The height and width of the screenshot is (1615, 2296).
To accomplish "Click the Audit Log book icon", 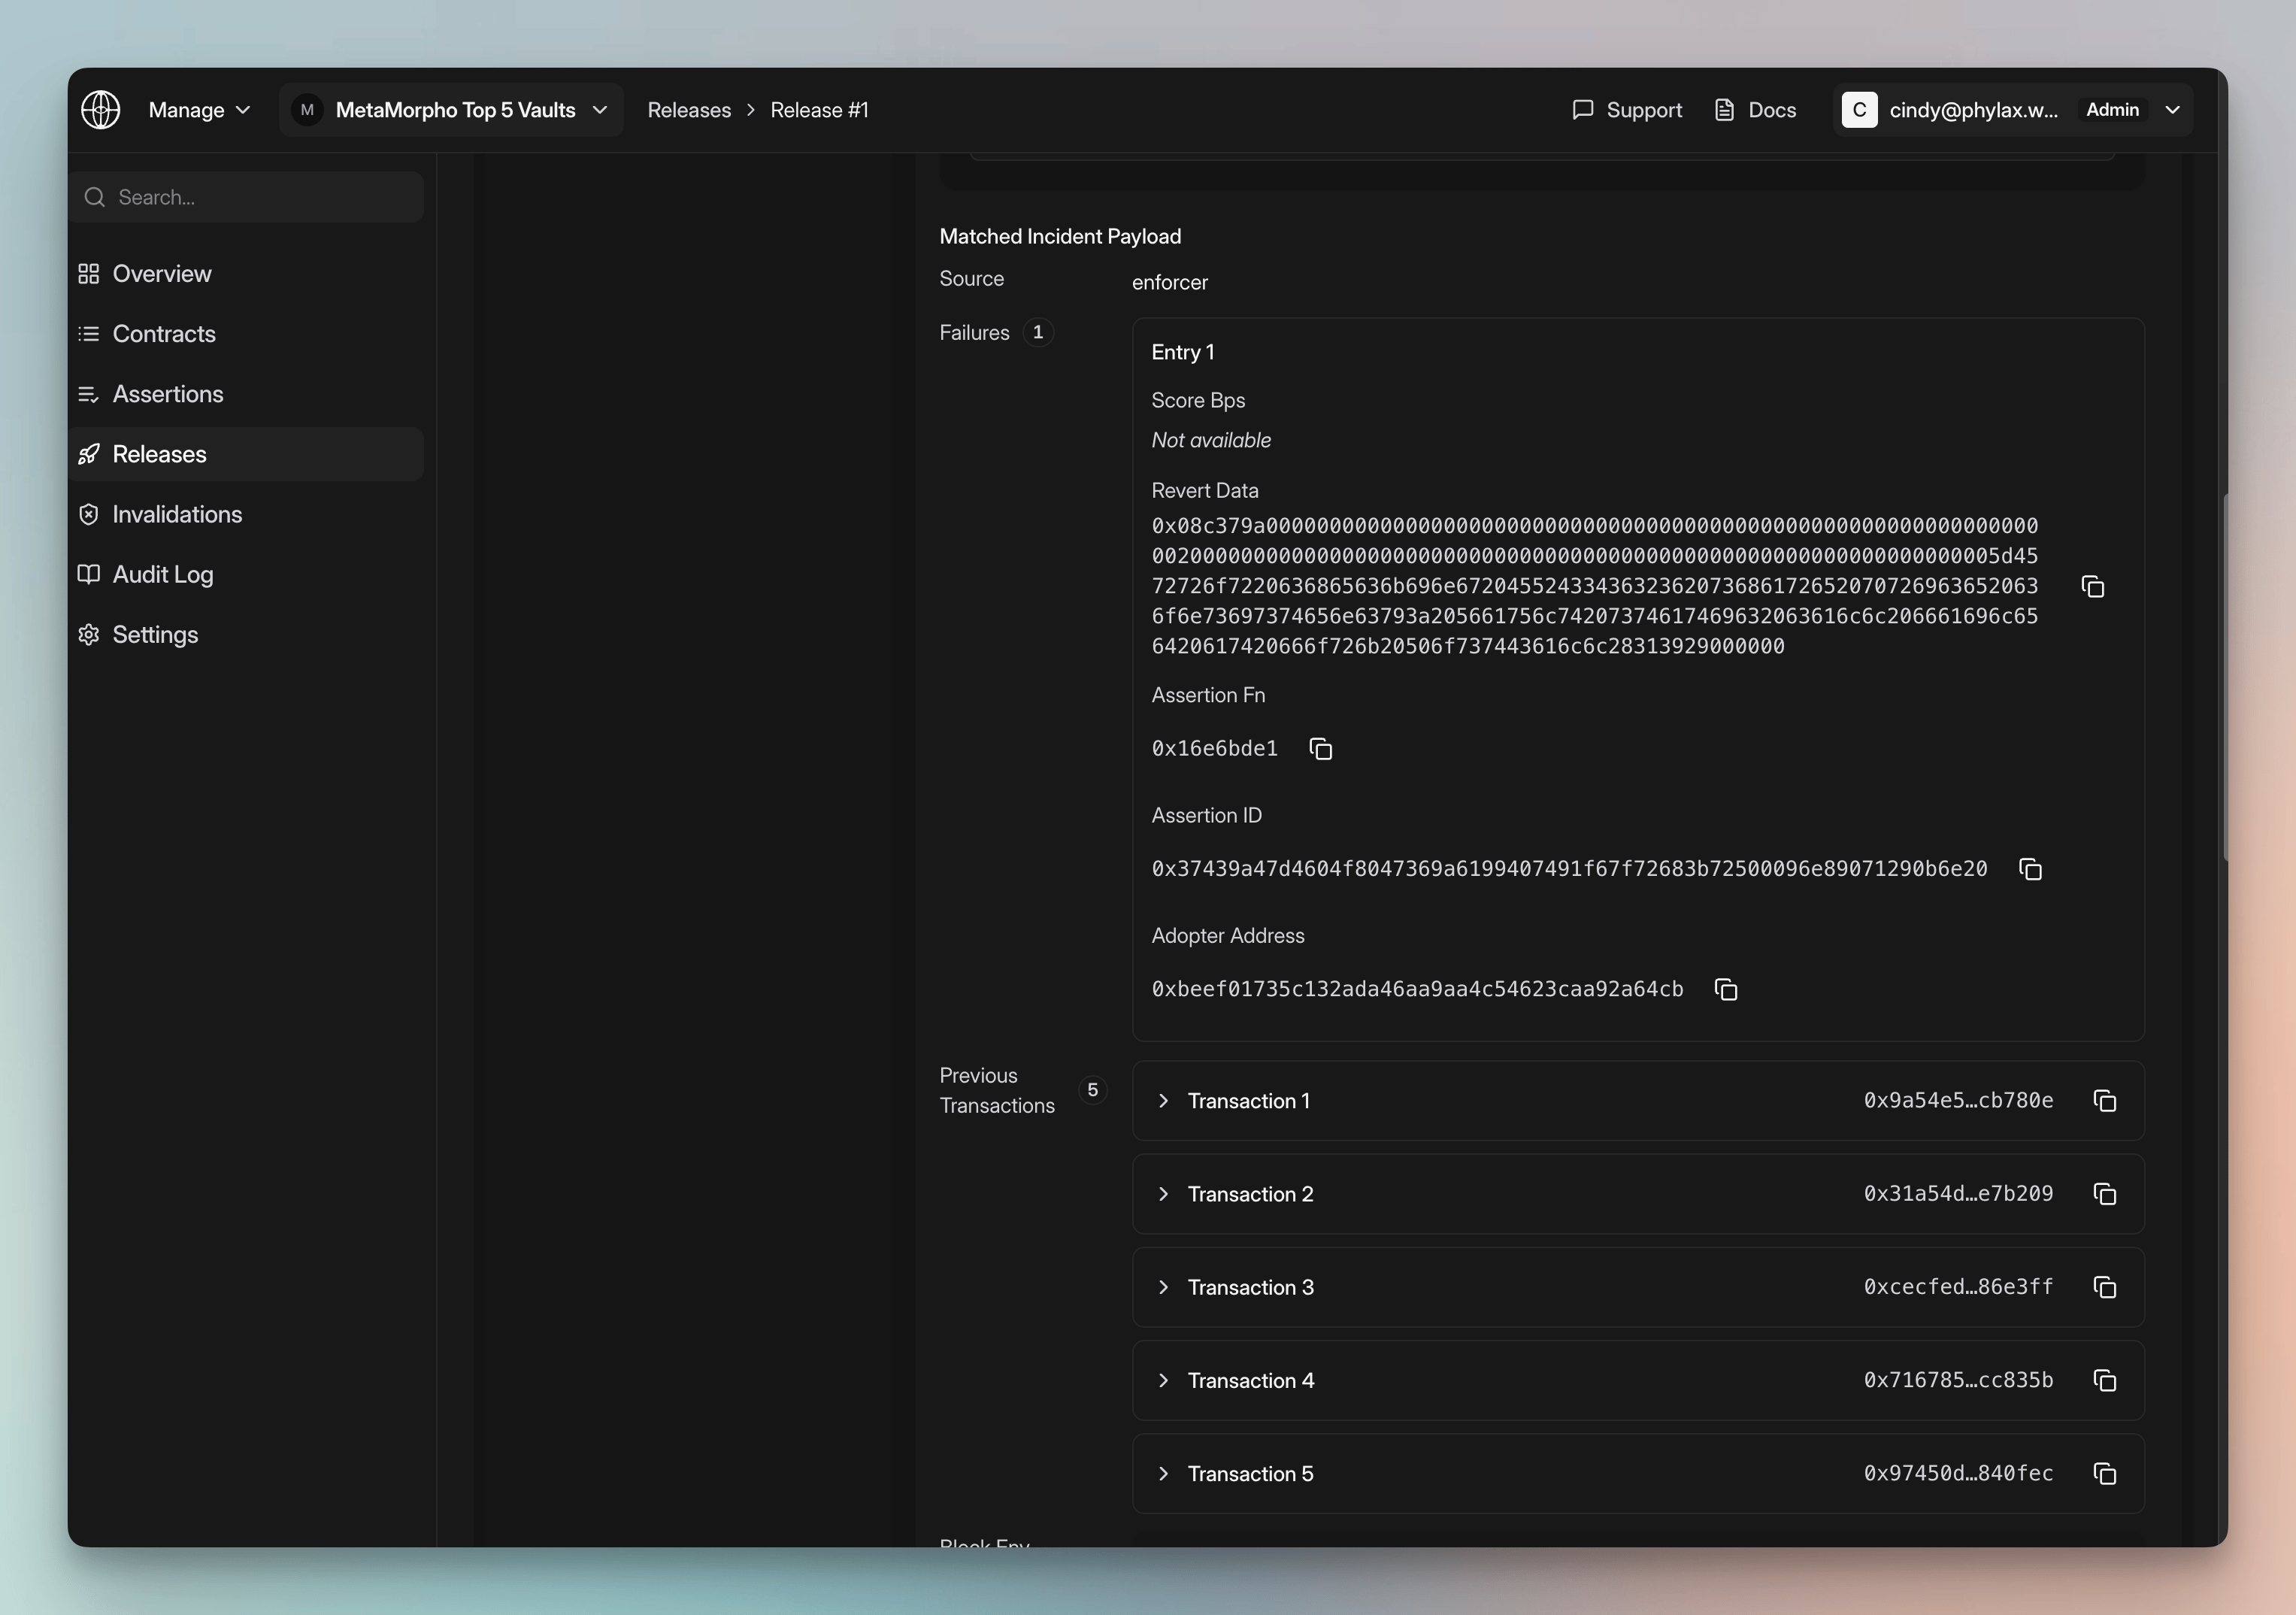I will [89, 574].
